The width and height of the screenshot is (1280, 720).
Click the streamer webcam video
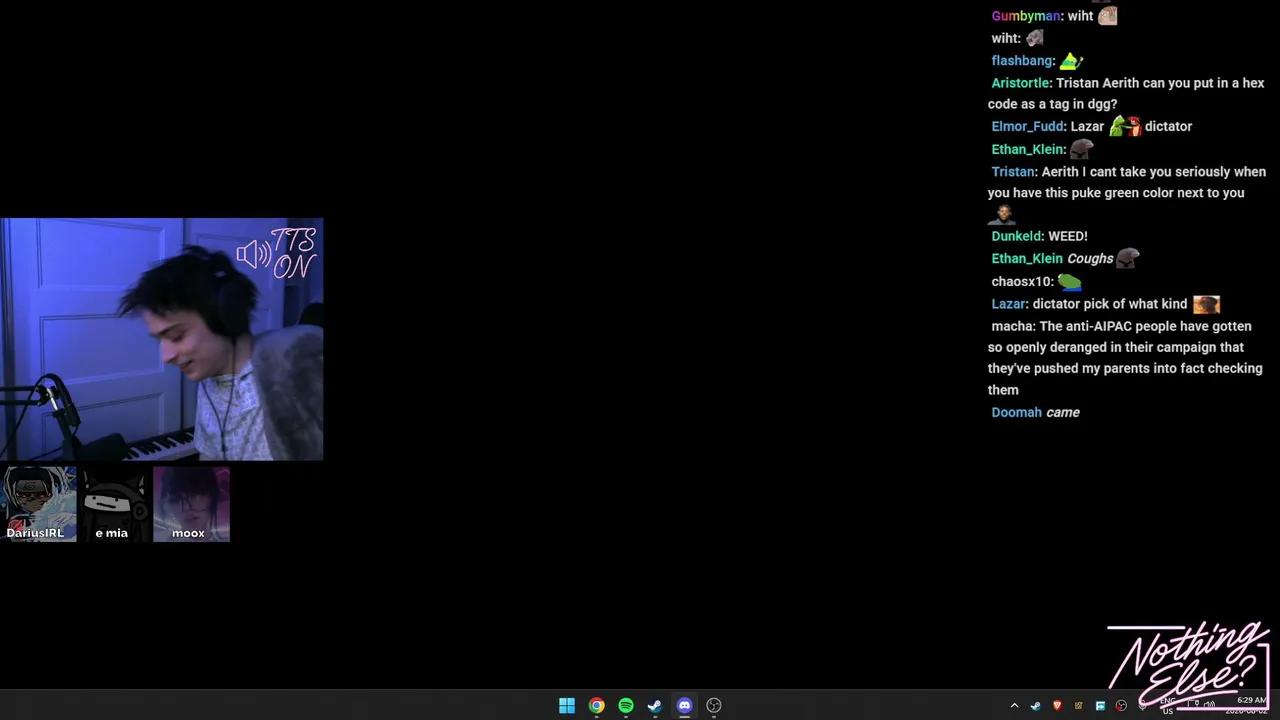161,339
